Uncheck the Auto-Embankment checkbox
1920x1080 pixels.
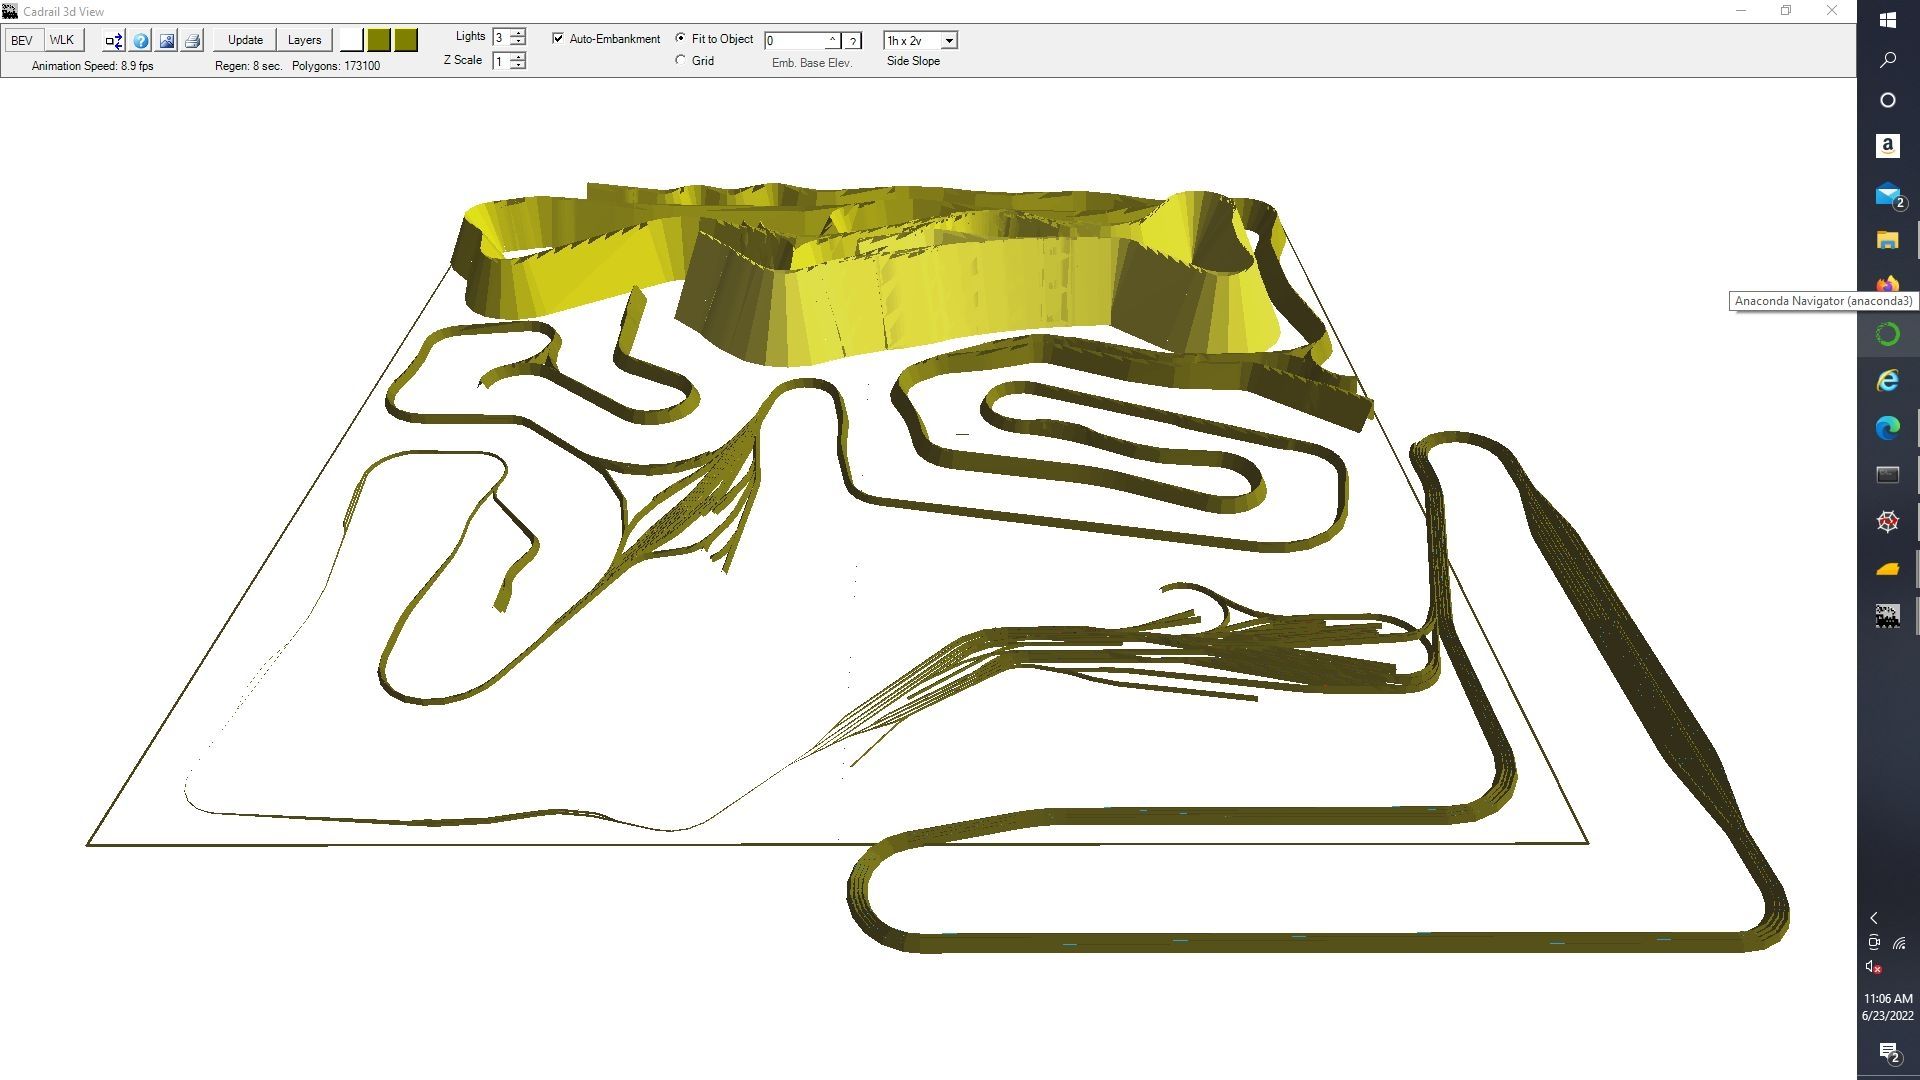tap(558, 39)
